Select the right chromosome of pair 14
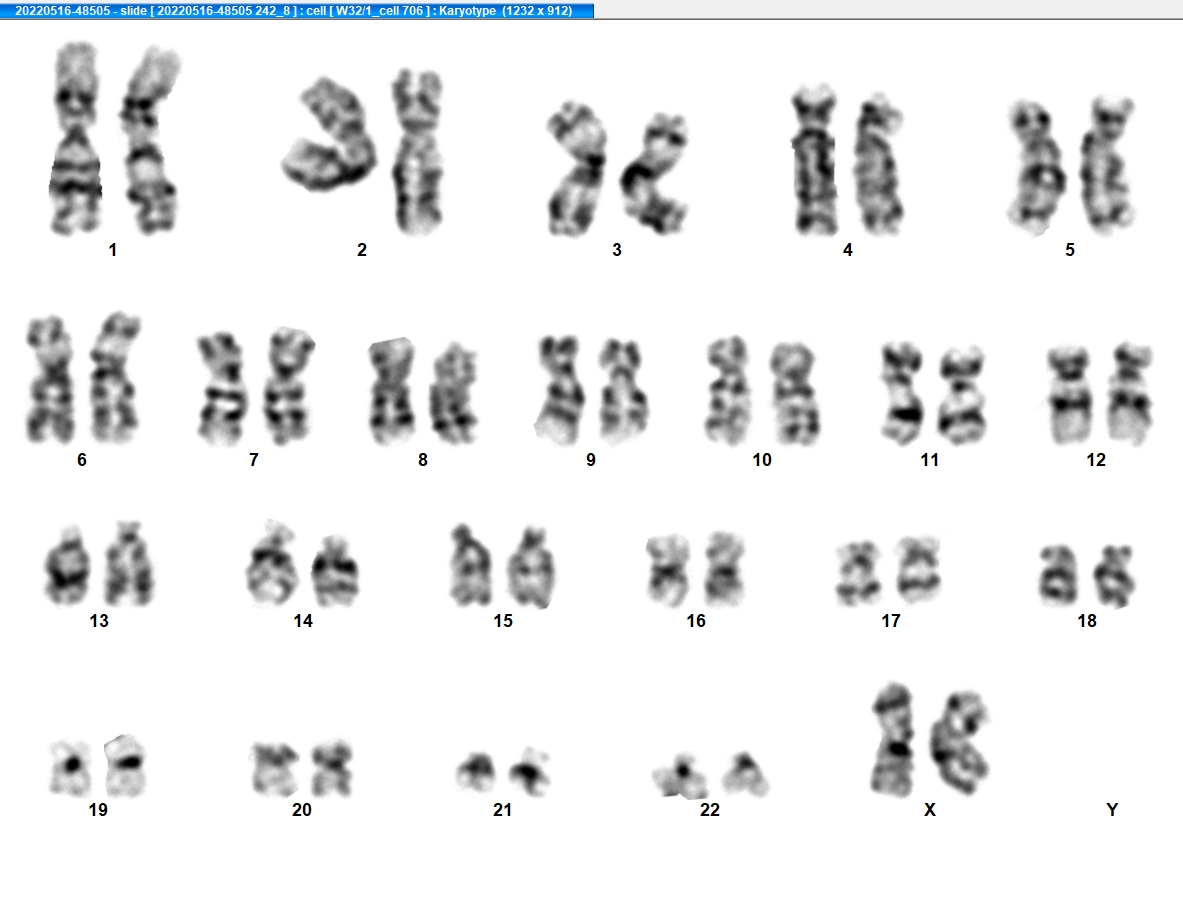The image size is (1183, 907). click(334, 571)
